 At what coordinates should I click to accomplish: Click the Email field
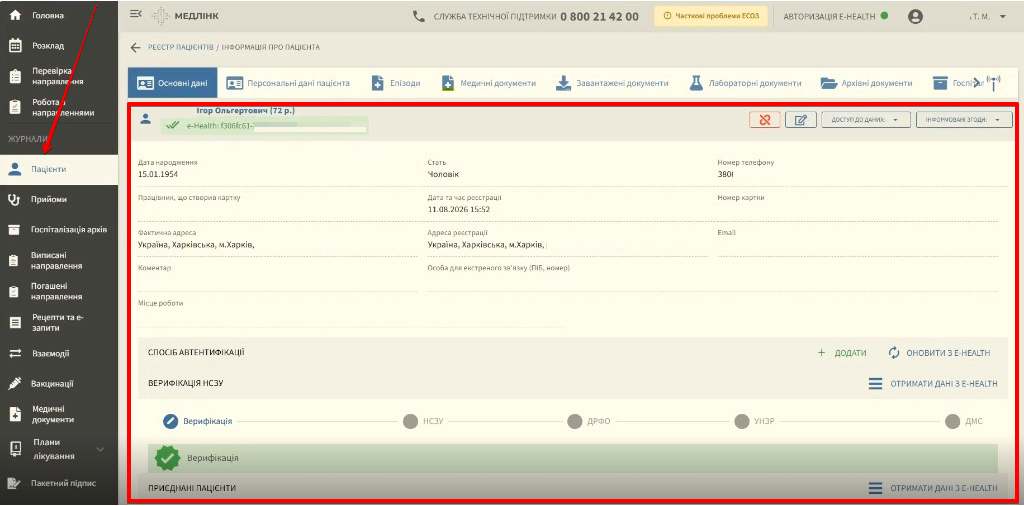(857, 242)
